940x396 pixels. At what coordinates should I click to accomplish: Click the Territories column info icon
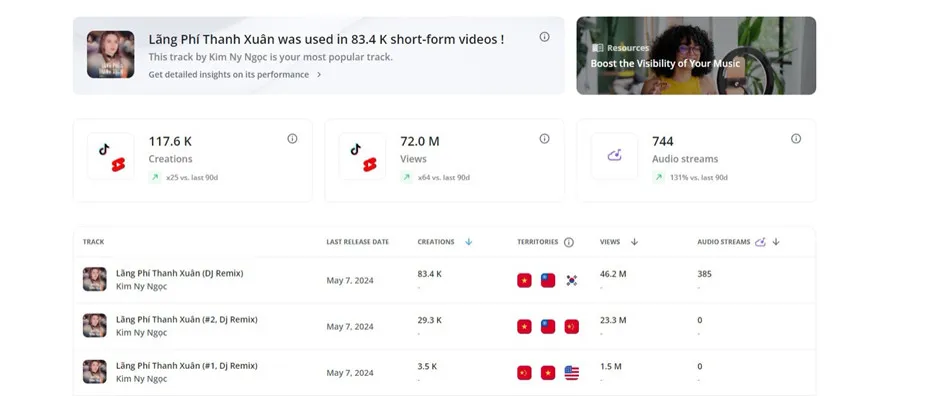point(569,242)
